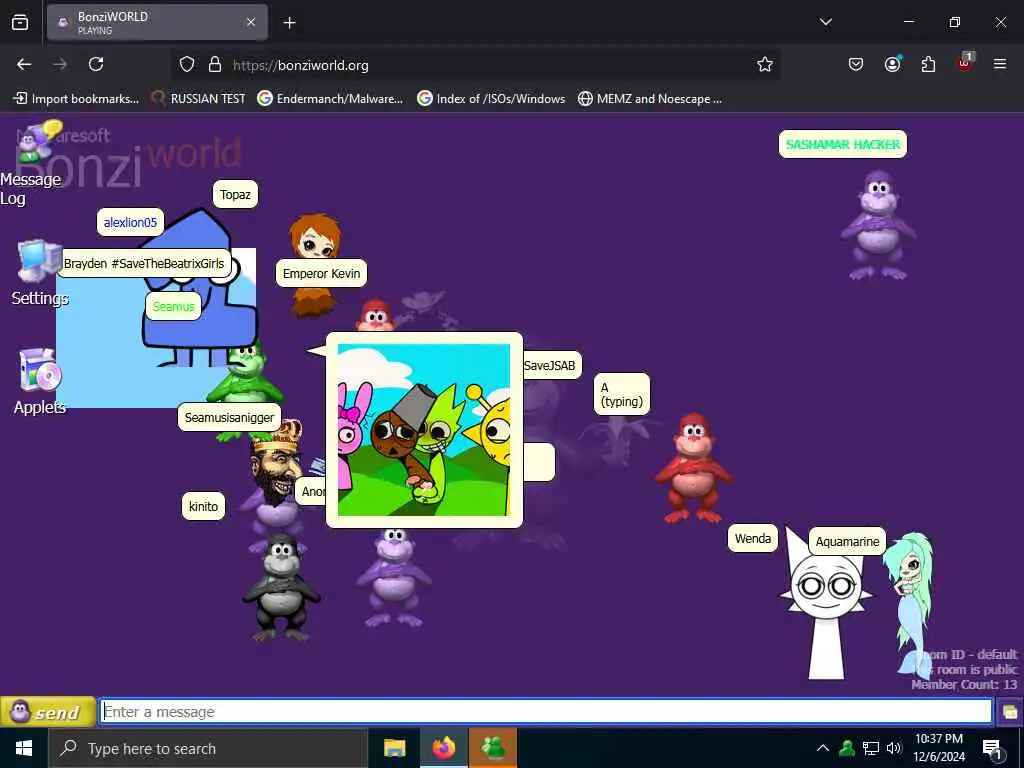The width and height of the screenshot is (1024, 768).
Task: Open the Extensions puzzle icon
Action: (x=928, y=64)
